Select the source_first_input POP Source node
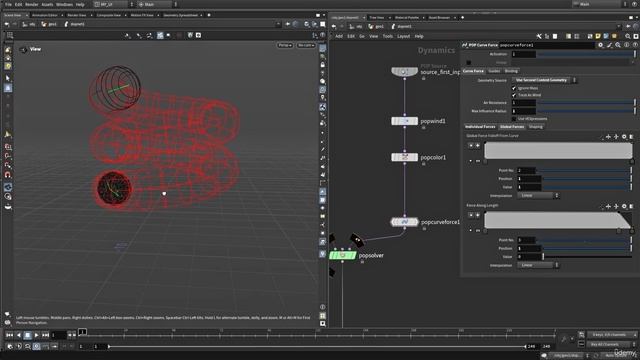The image size is (640, 360). 404,72
